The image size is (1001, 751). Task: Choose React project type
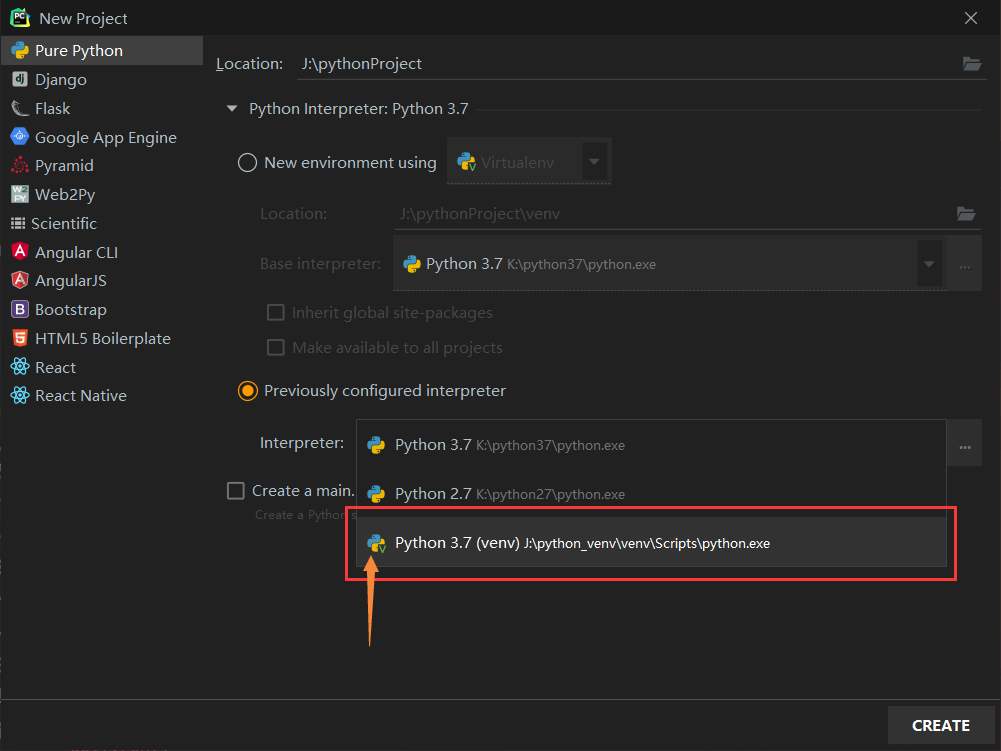pyautogui.click(x=102, y=367)
